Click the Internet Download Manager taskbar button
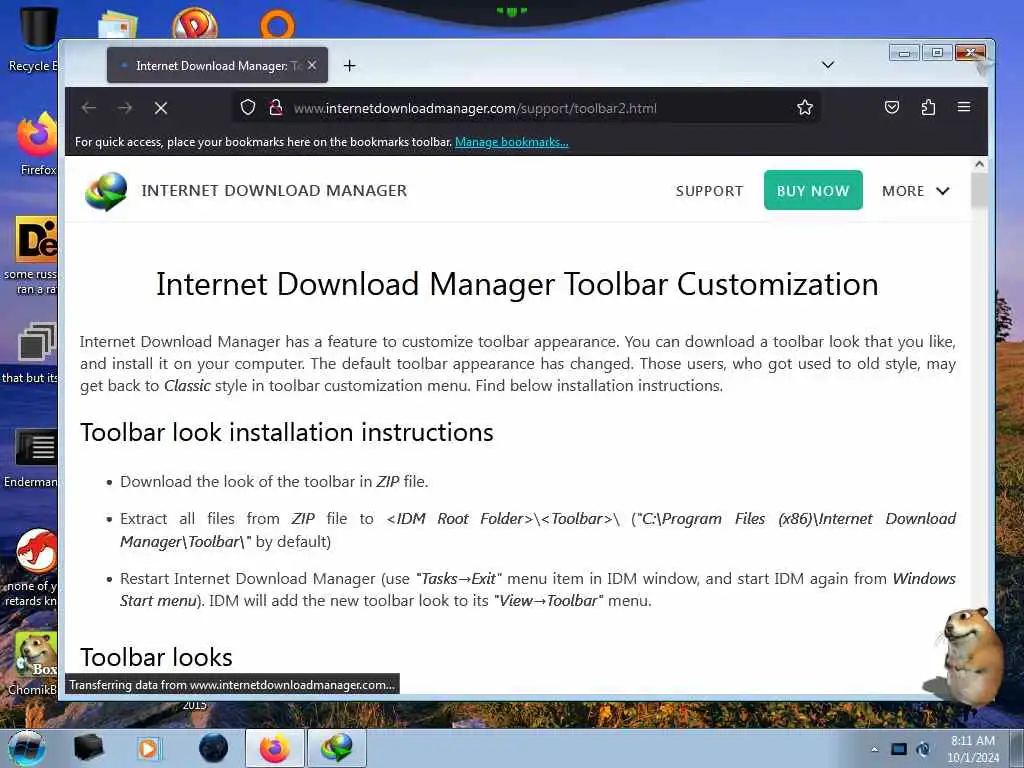 [x=337, y=748]
